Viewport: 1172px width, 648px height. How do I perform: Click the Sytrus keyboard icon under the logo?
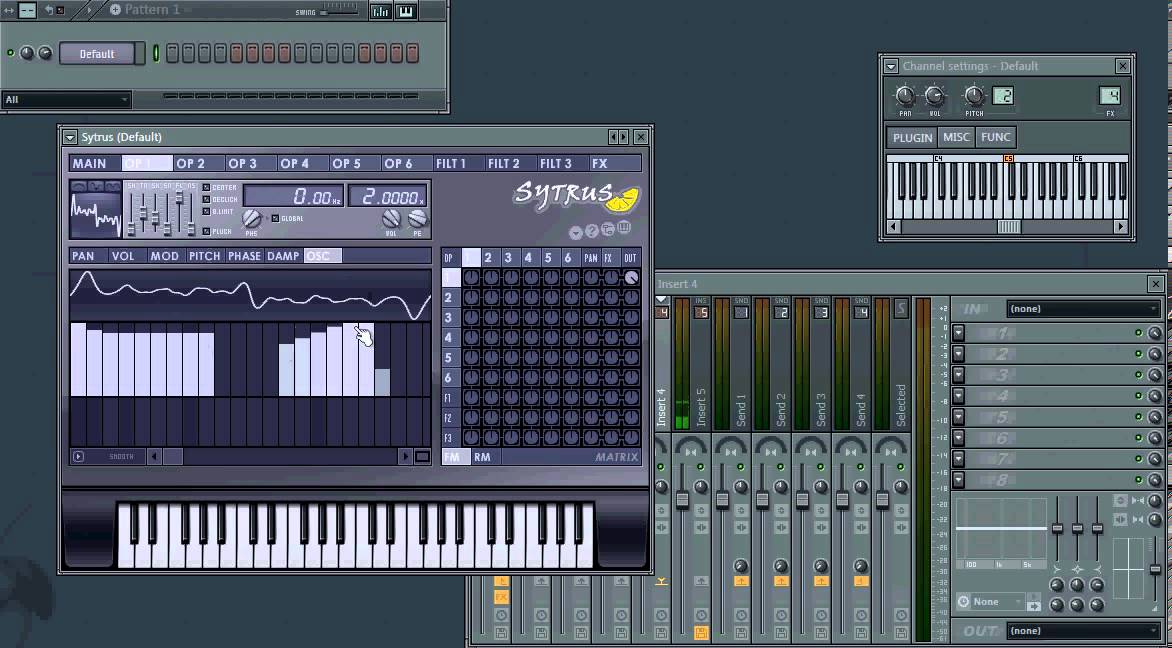pos(624,229)
